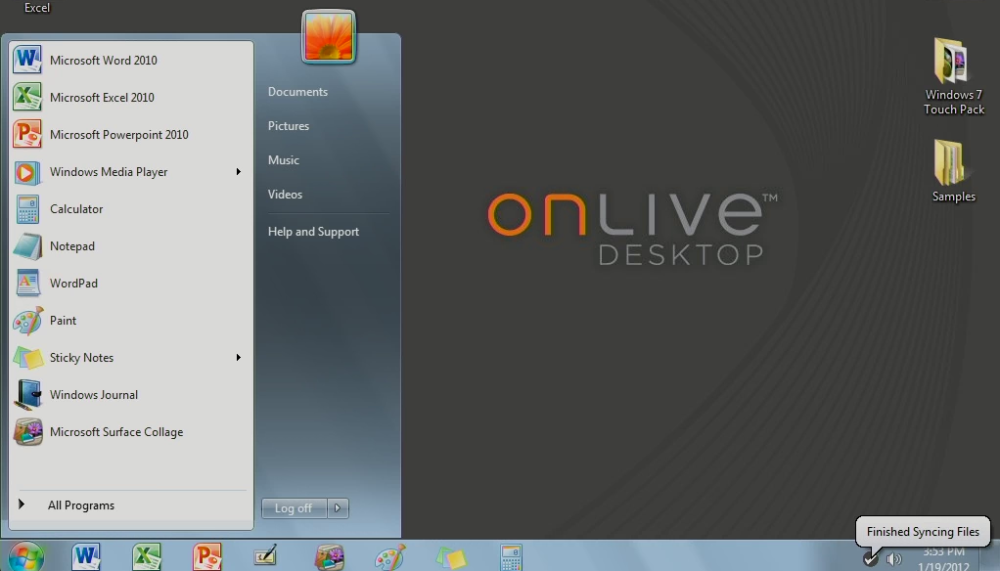Launch Excel from the taskbar
The width and height of the screenshot is (1000, 571).
[x=147, y=556]
